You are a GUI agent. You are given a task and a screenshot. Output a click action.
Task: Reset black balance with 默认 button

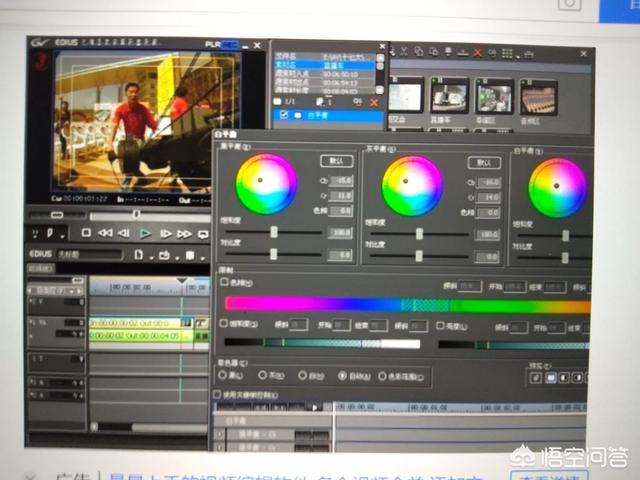pos(337,161)
